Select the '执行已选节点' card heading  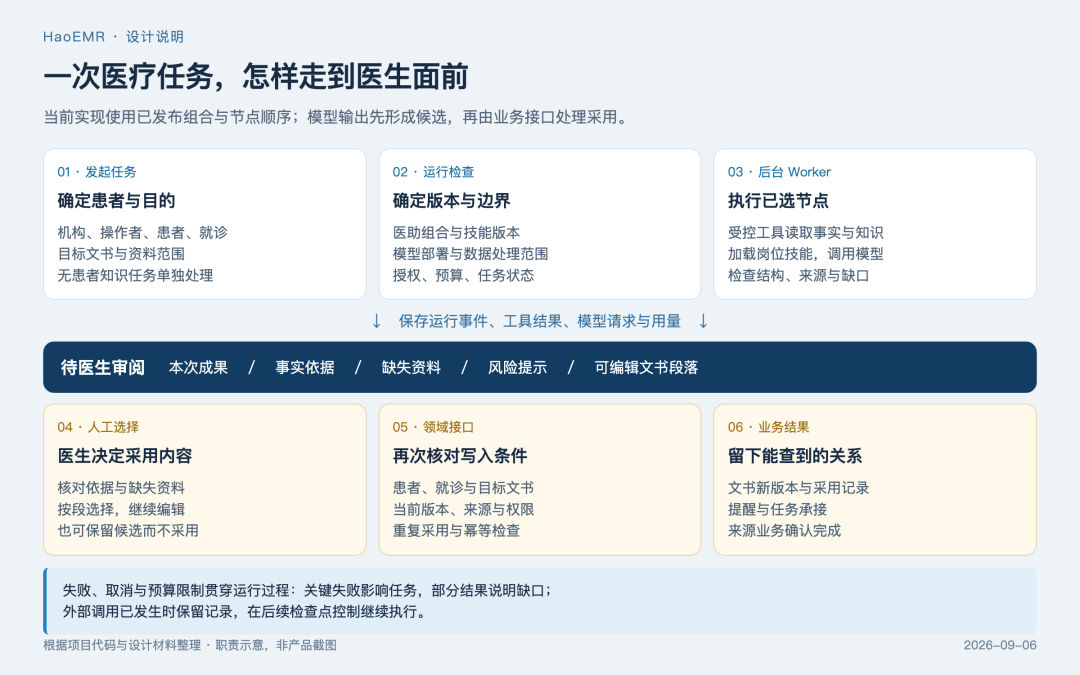click(x=778, y=200)
